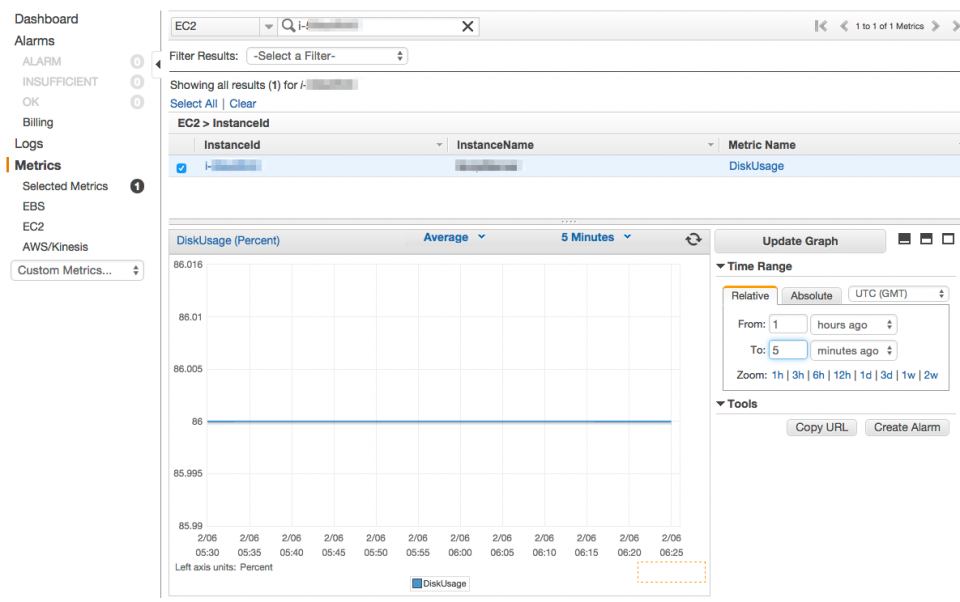This screenshot has width=960, height=602.
Task: Click the Clear link
Action: (242, 103)
